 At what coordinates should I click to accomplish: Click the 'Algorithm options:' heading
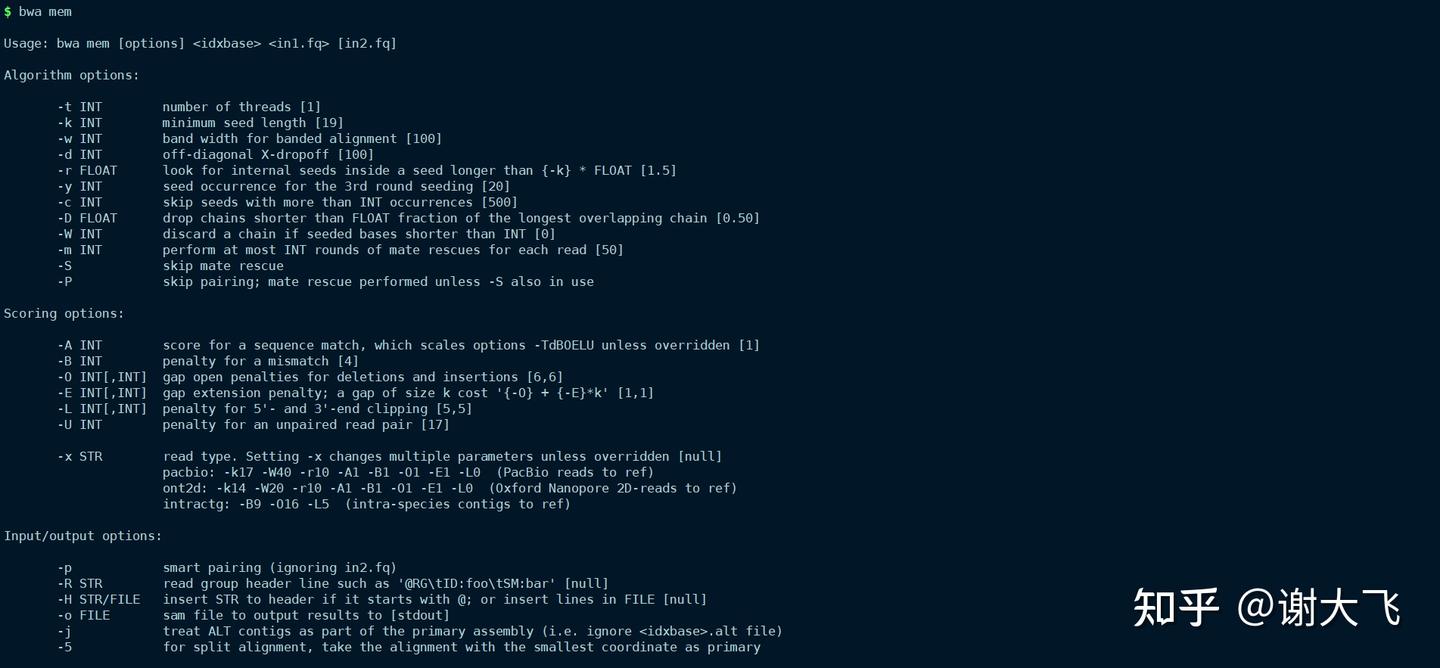[x=72, y=75]
